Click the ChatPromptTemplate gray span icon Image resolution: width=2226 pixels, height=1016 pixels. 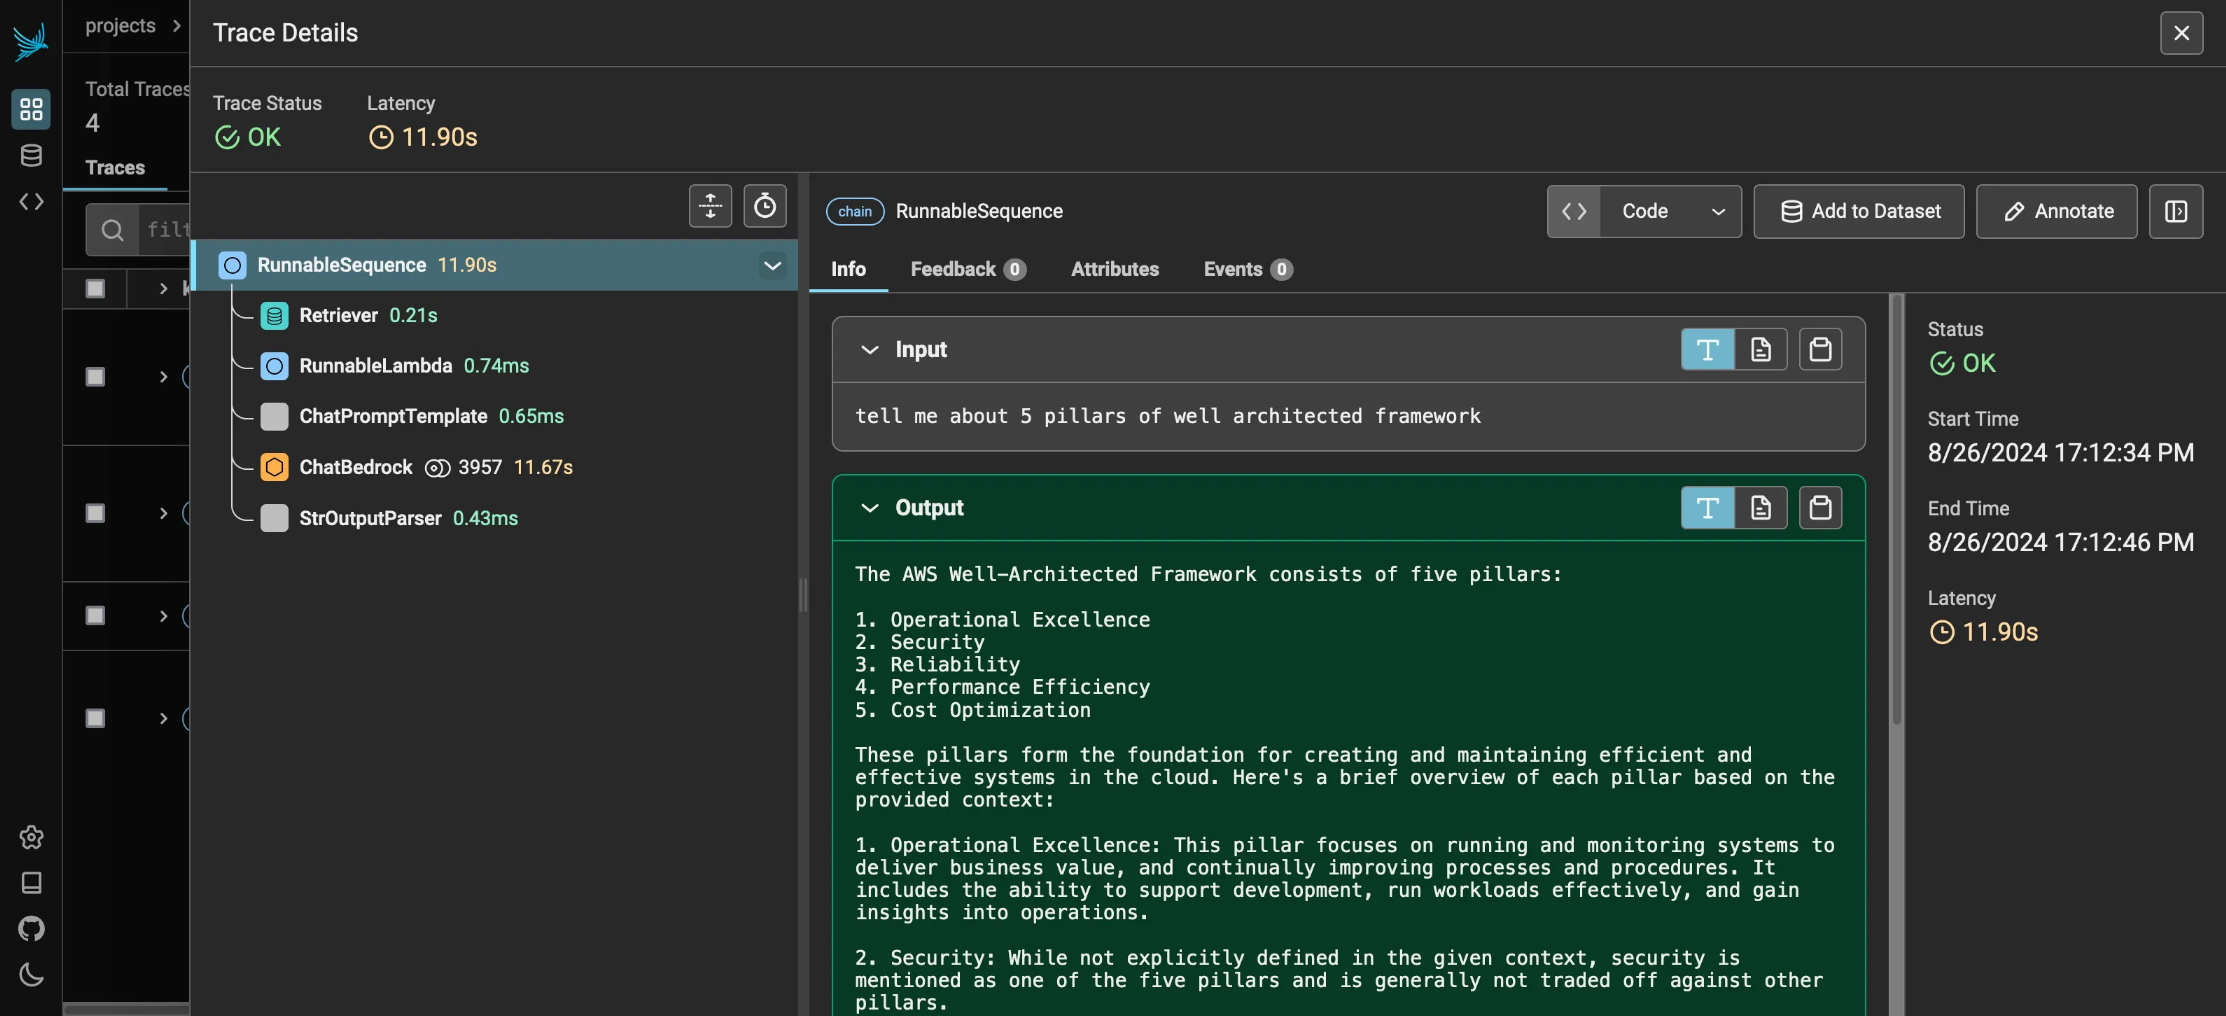274,417
